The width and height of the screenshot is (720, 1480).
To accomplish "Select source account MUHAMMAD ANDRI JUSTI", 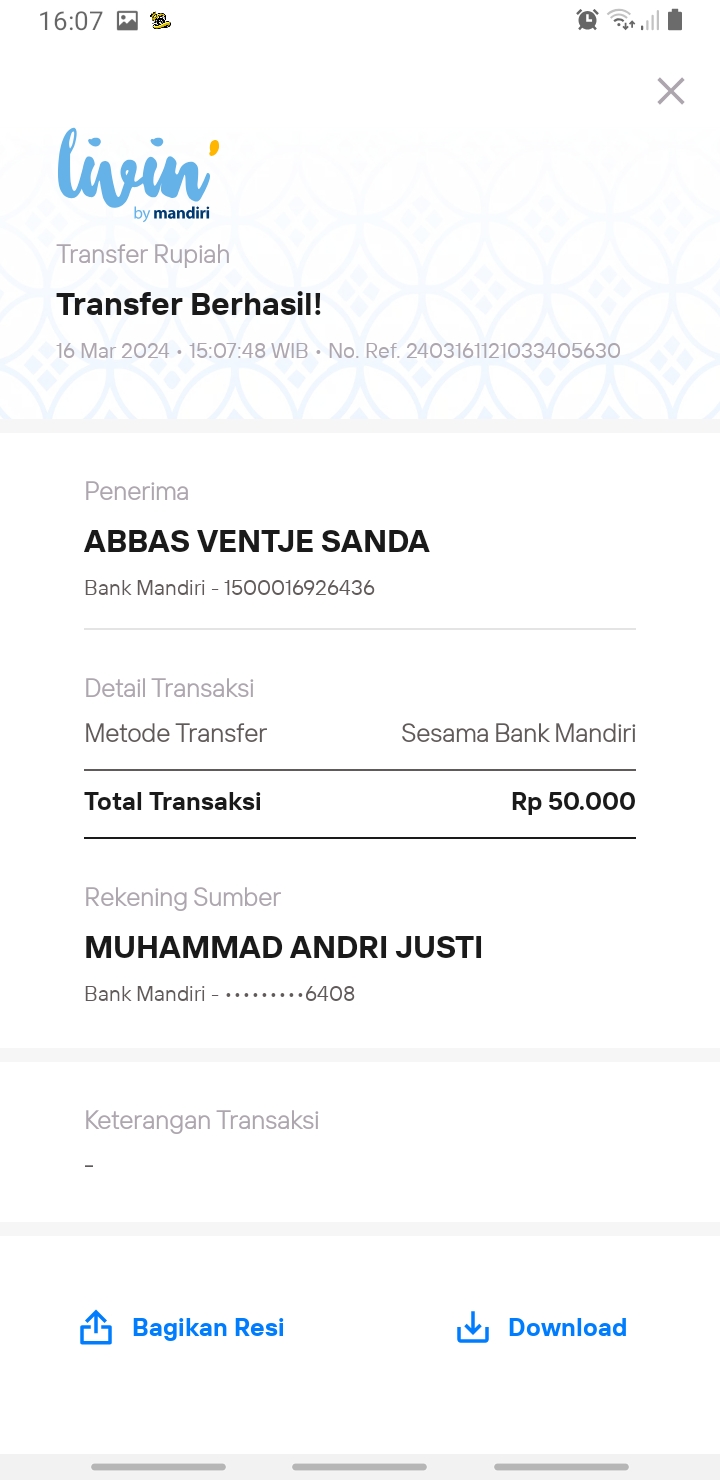I will point(283,947).
